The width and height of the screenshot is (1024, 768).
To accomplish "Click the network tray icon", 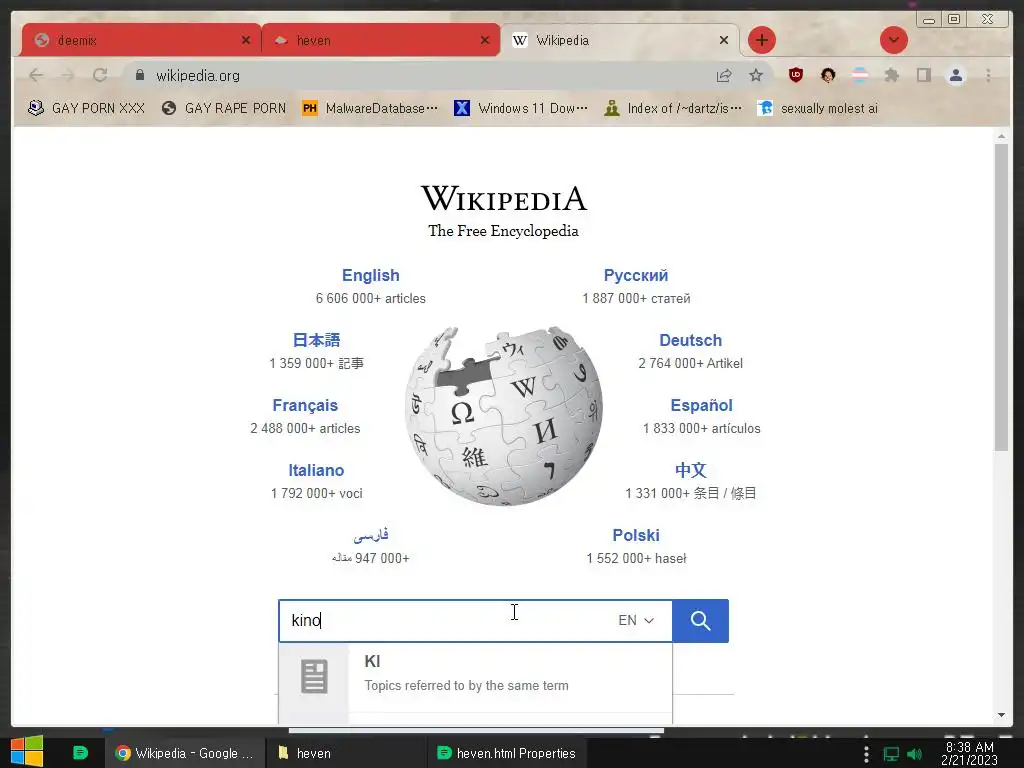I will (891, 754).
